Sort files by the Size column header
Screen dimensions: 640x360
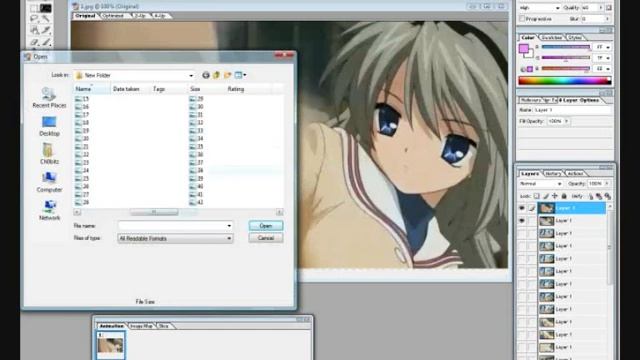[x=206, y=89]
